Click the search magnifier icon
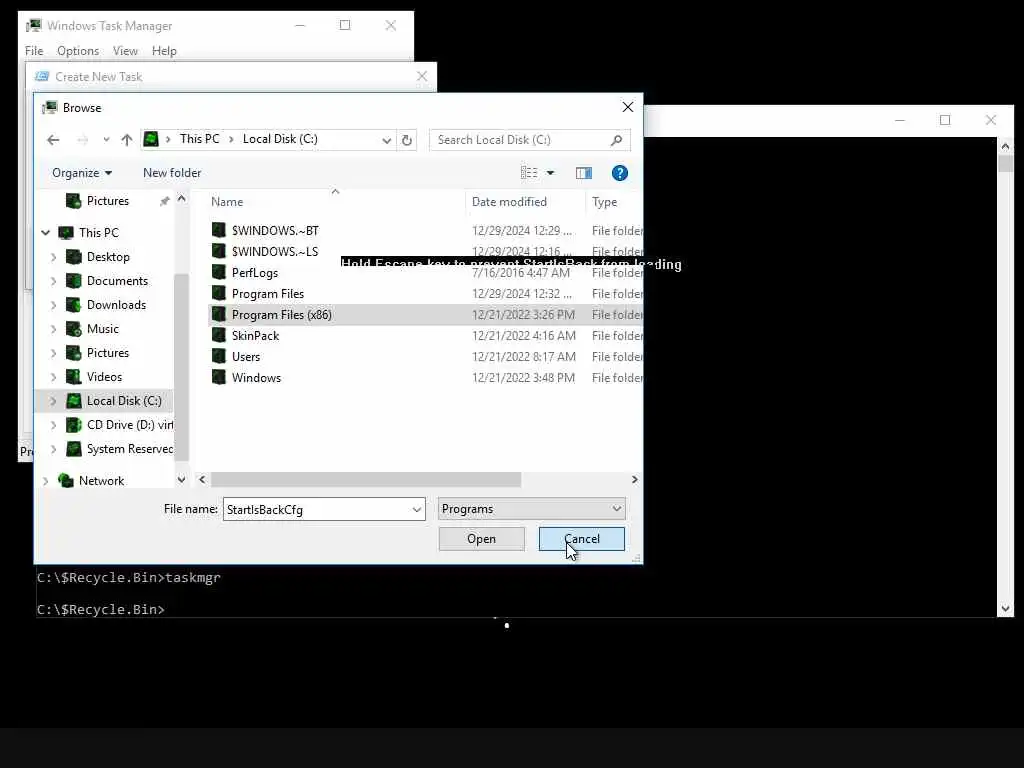Screen dimensions: 1024x768 616,140
